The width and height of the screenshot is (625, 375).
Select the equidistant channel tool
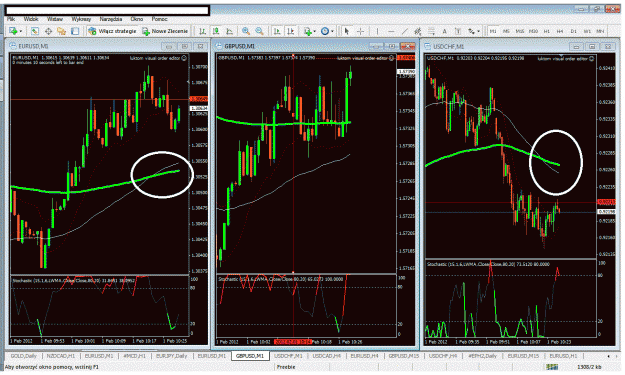pyautogui.click(x=417, y=31)
